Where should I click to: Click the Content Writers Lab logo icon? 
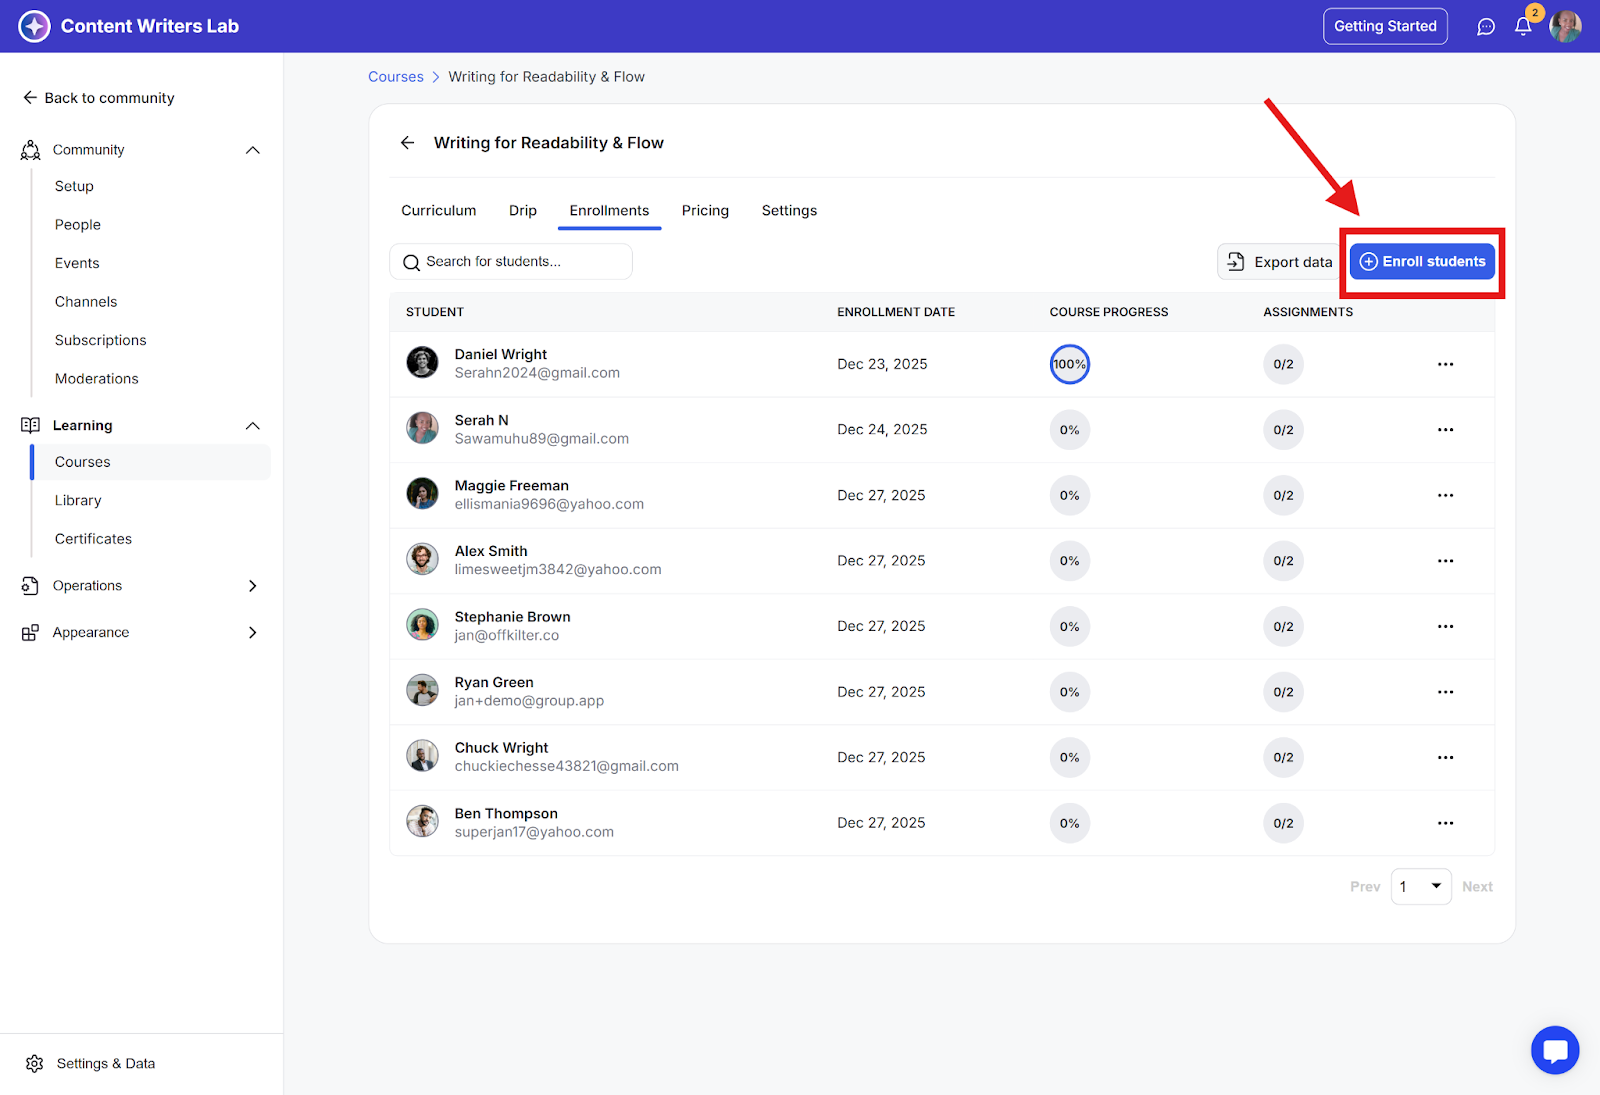(34, 26)
